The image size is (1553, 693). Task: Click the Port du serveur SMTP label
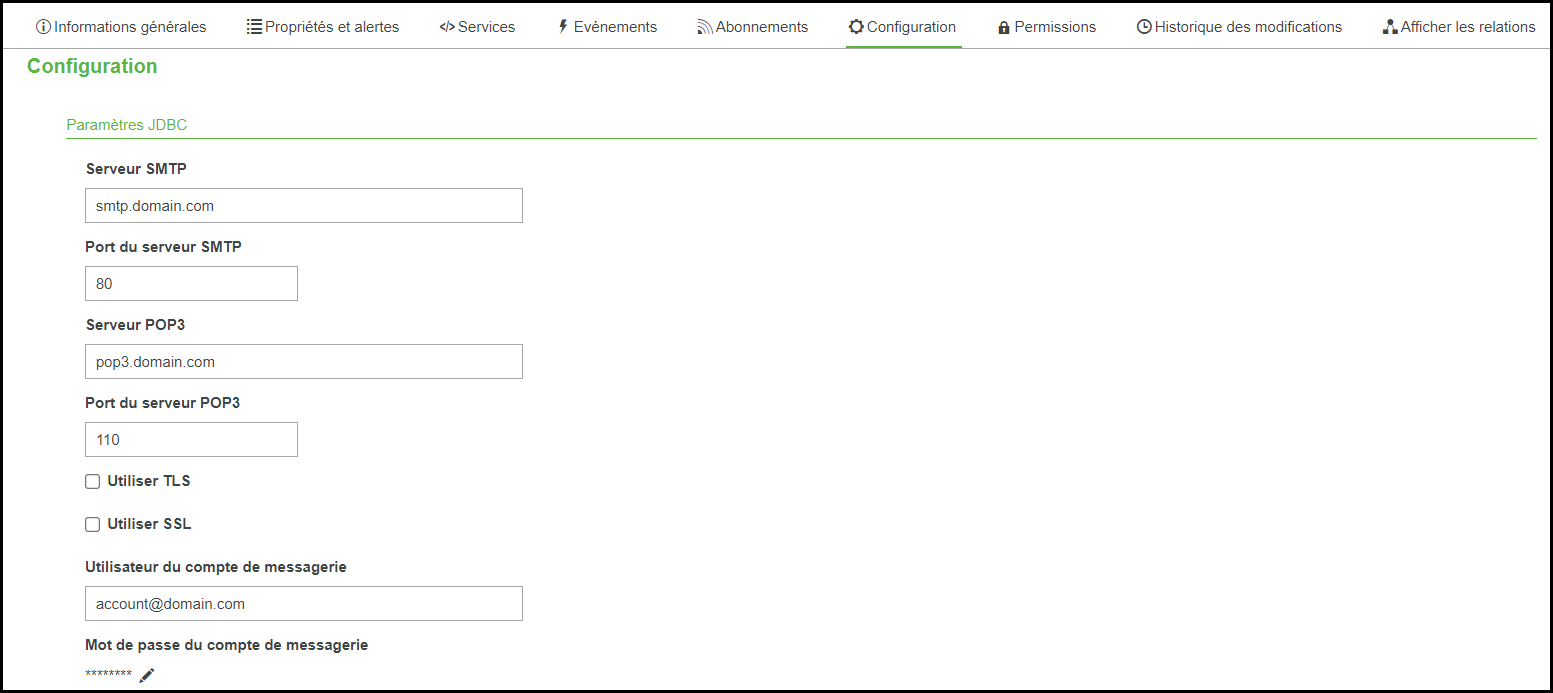pos(164,247)
